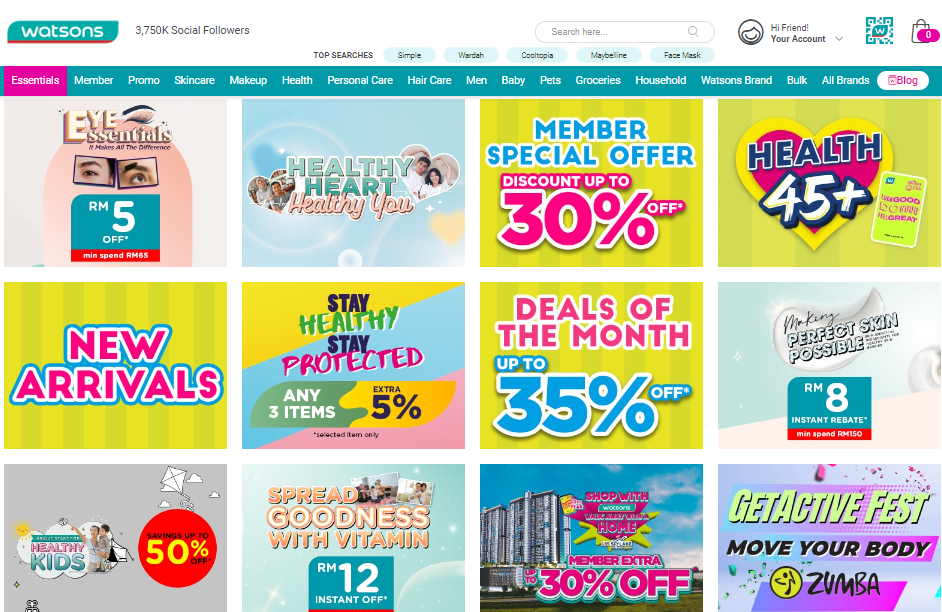The width and height of the screenshot is (942, 612).
Task: Open the QR code scanner icon
Action: coord(879,31)
